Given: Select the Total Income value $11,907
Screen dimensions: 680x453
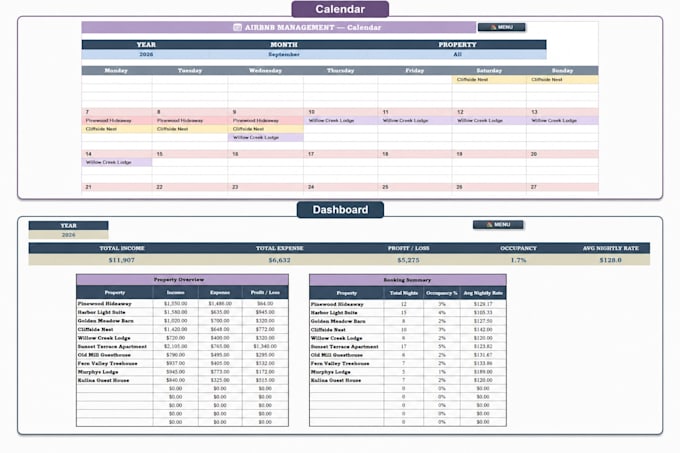Looking at the screenshot, I should (x=122, y=260).
